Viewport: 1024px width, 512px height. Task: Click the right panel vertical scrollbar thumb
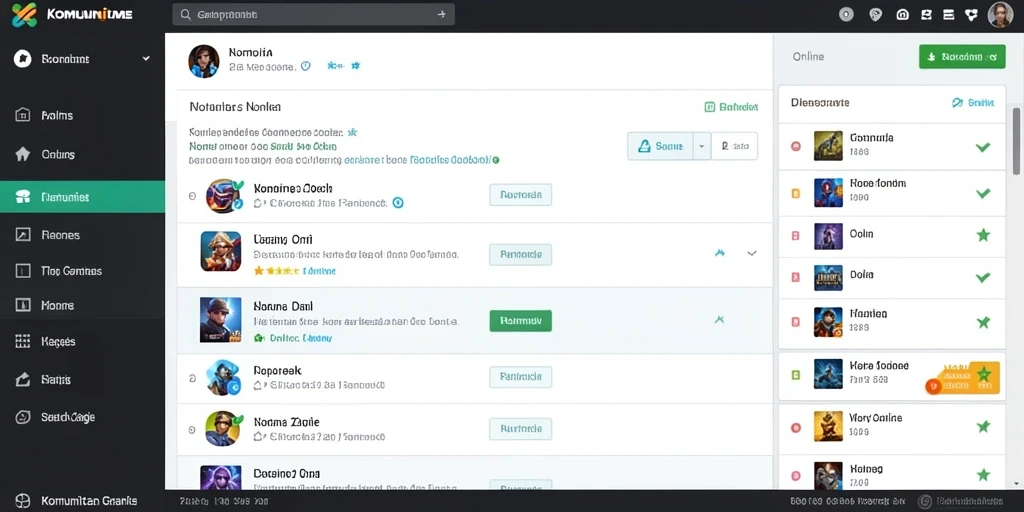coord(1017,140)
